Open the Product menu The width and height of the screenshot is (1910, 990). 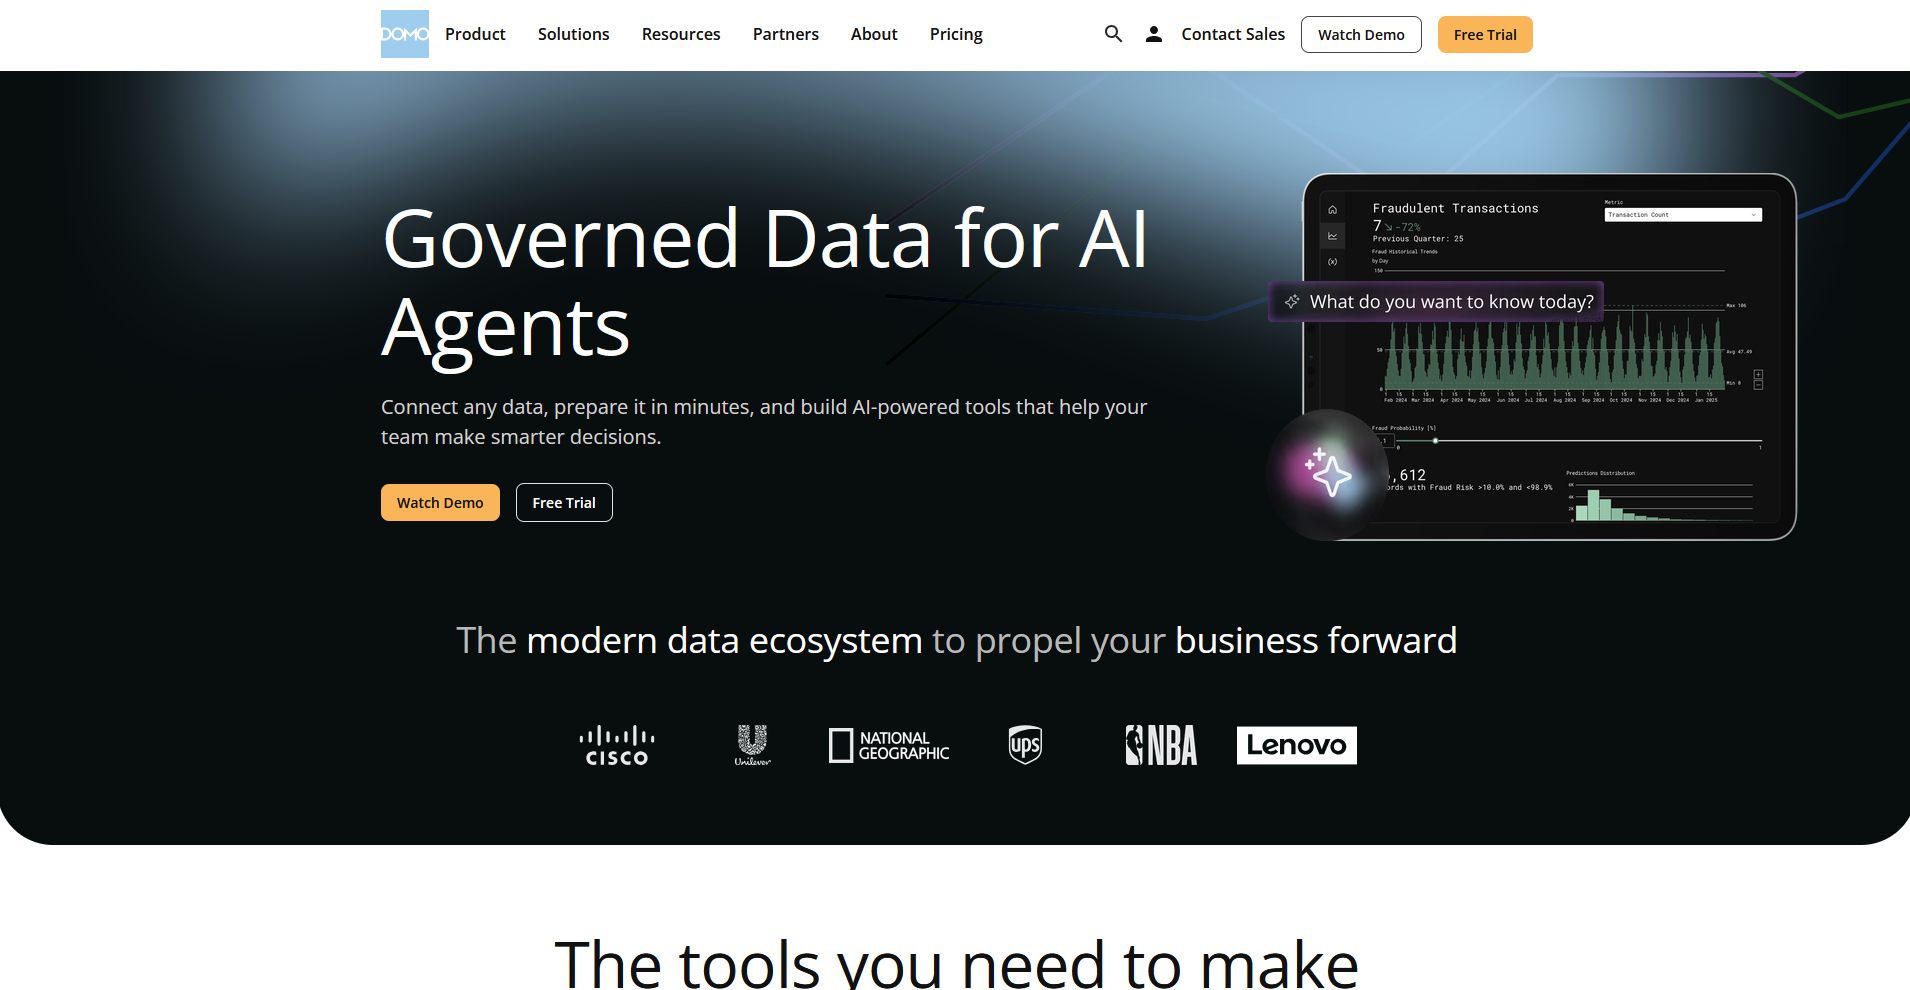[x=475, y=34]
